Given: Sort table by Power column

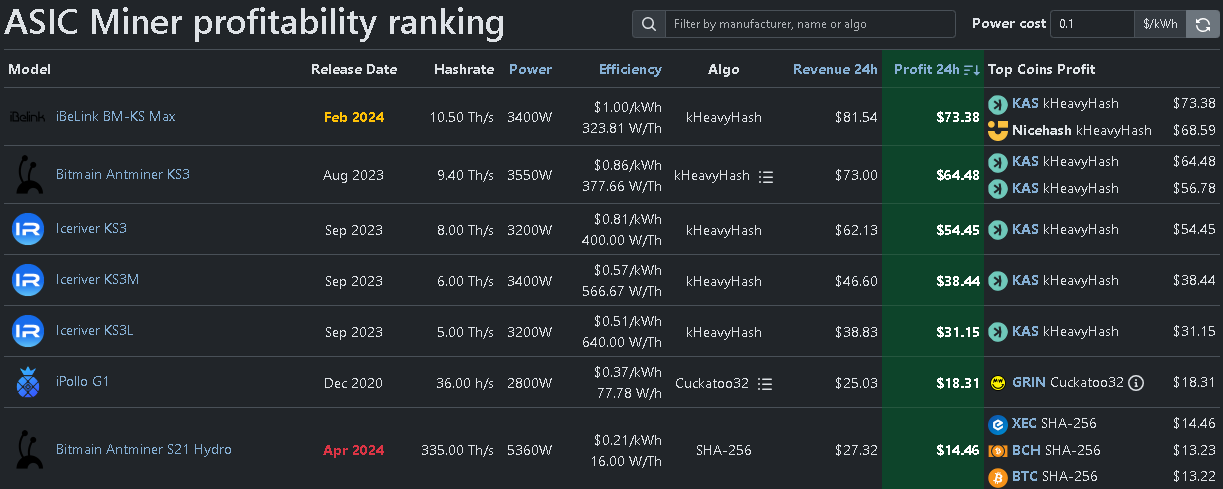Looking at the screenshot, I should (x=530, y=69).
